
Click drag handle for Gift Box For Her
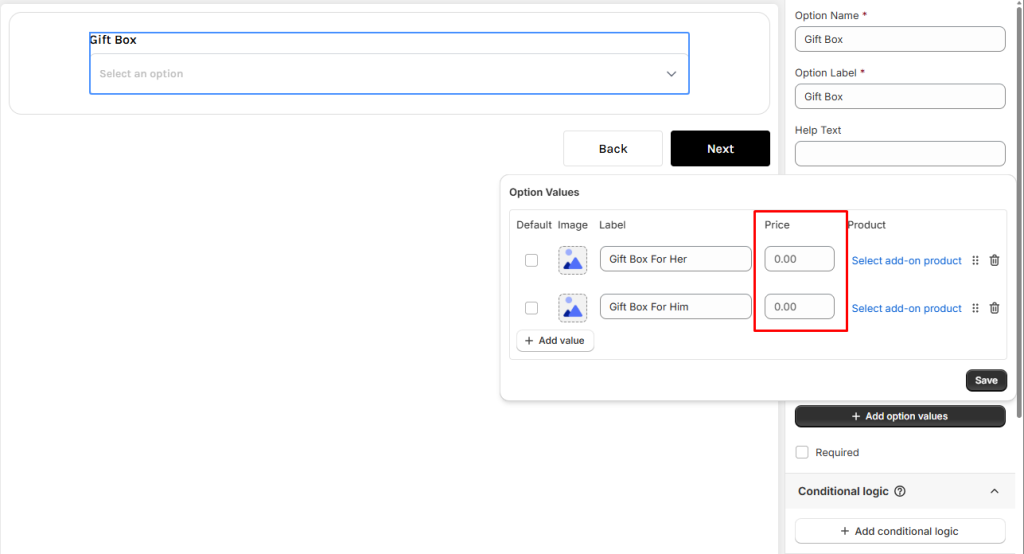coord(976,260)
